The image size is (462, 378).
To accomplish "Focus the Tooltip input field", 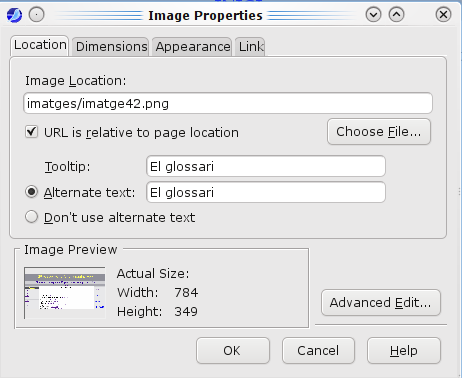I will pyautogui.click(x=266, y=166).
